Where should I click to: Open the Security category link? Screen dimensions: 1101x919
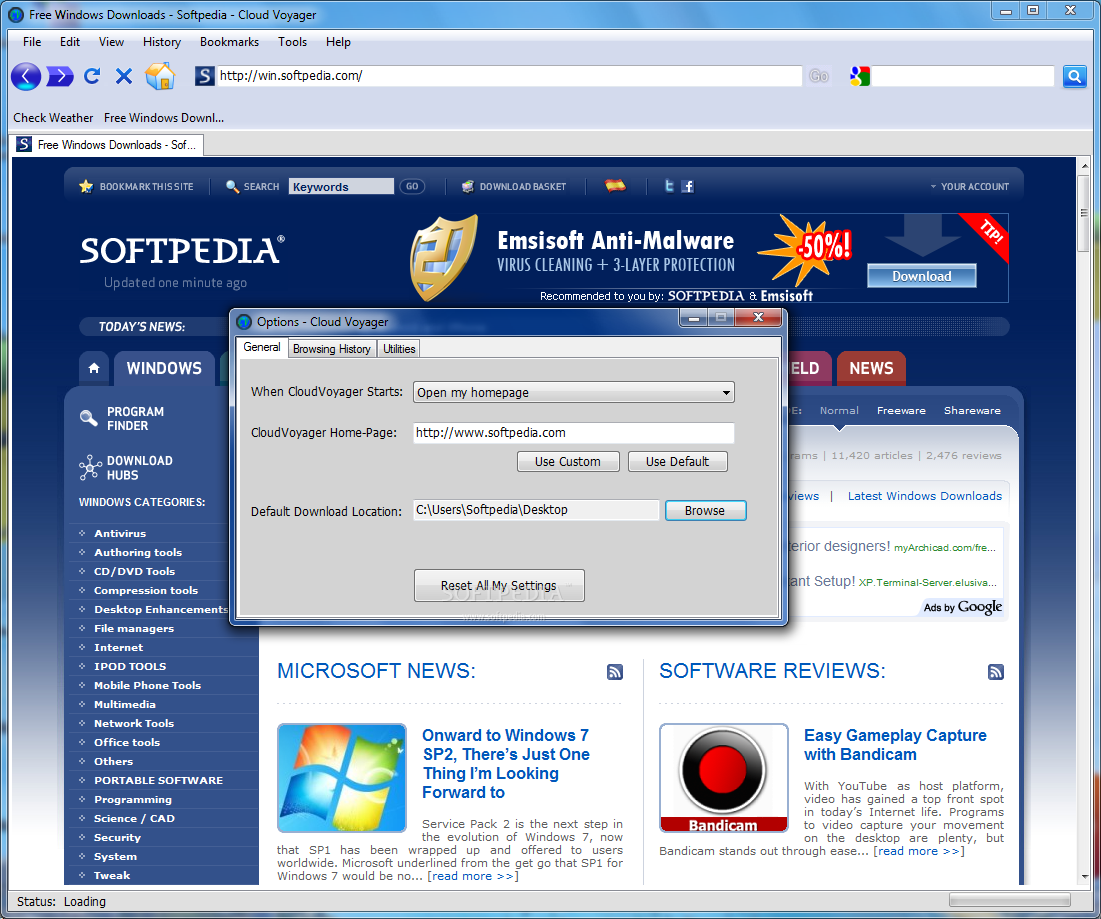(117, 837)
